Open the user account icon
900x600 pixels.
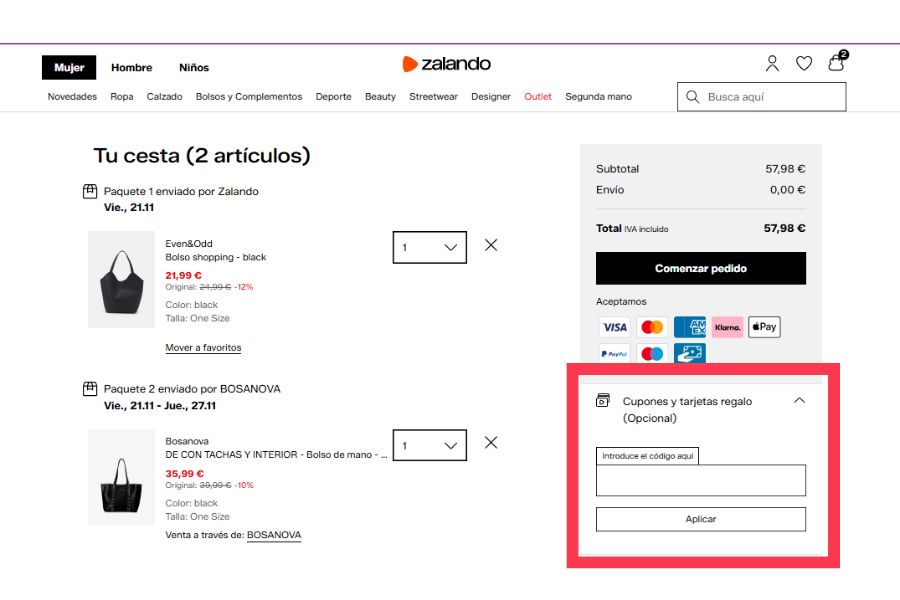[x=772, y=64]
